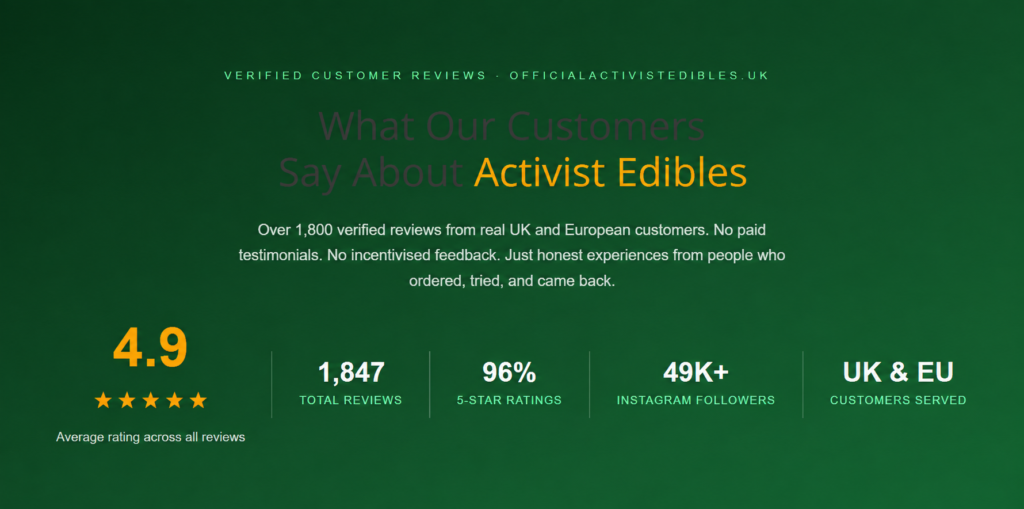The height and width of the screenshot is (509, 1024).
Task: Click the third orange rating star
Action: pyautogui.click(x=151, y=401)
